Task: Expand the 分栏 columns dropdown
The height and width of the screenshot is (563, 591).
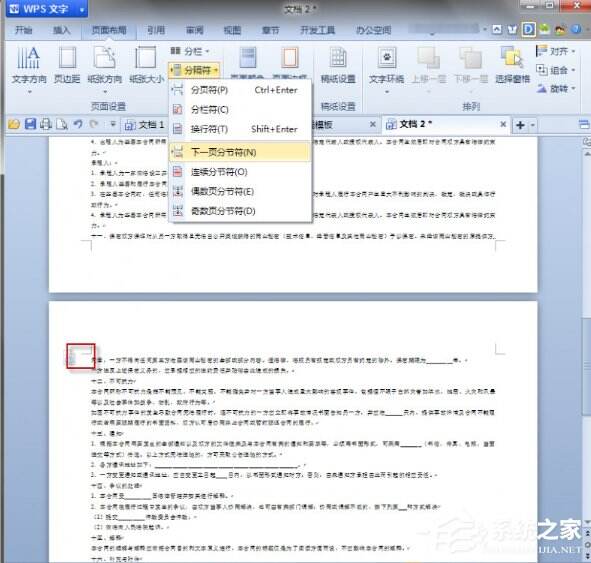Action: [x=190, y=51]
